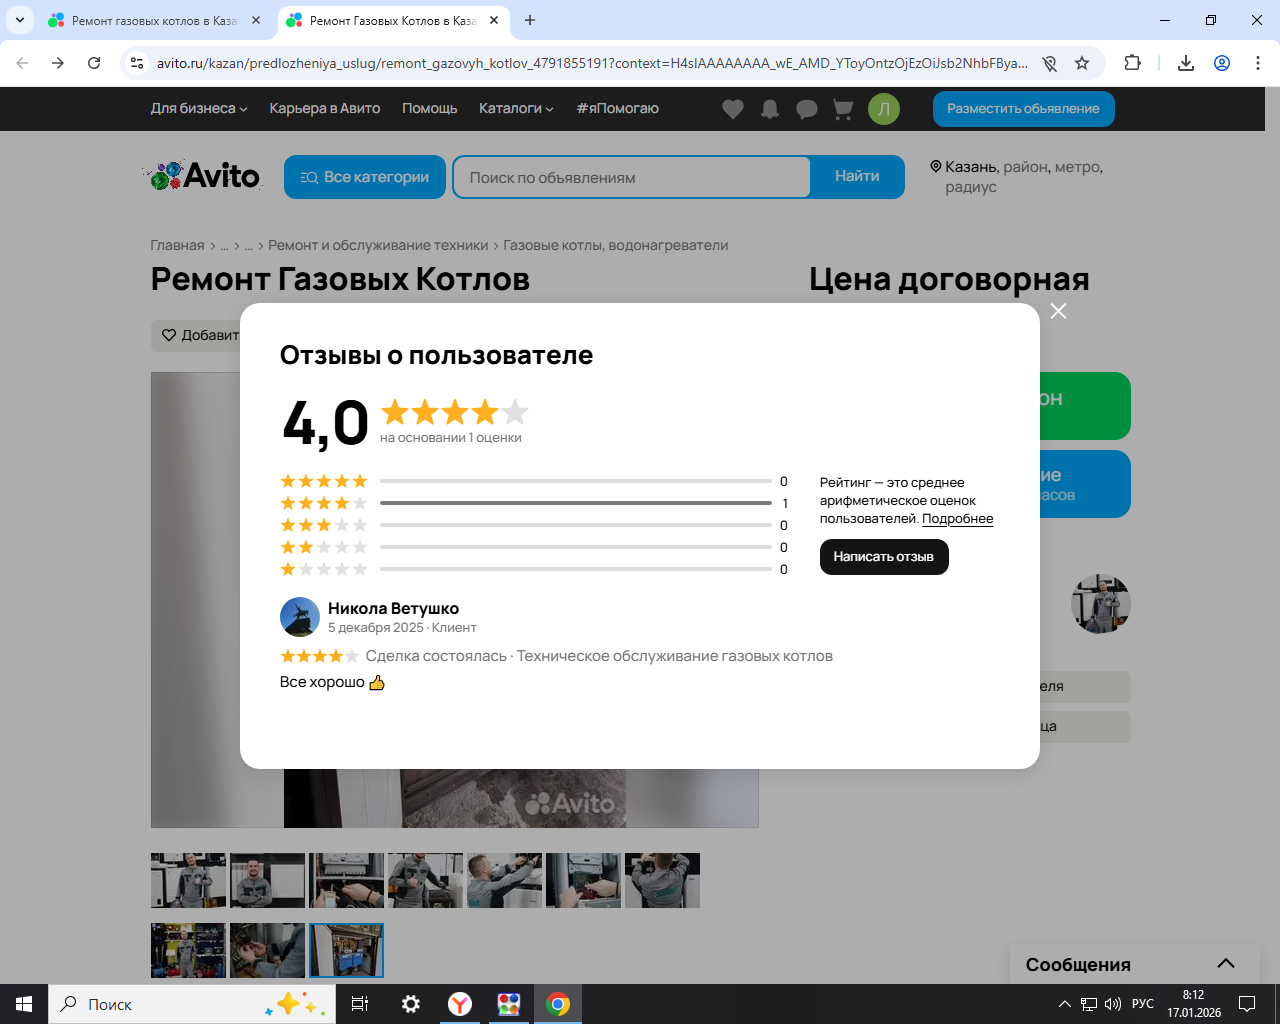The image size is (1280, 1024).
Task: Click reviewer name Никола Ветушко
Action: [393, 608]
